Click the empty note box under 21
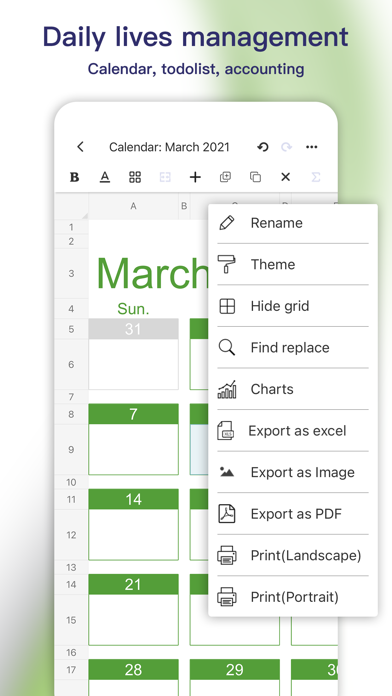392x696 pixels. [x=133, y=620]
